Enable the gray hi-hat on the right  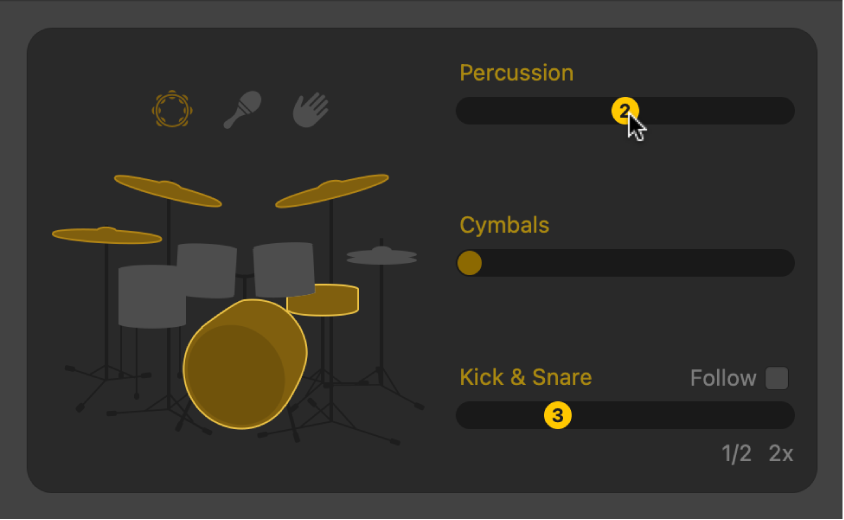(381, 257)
